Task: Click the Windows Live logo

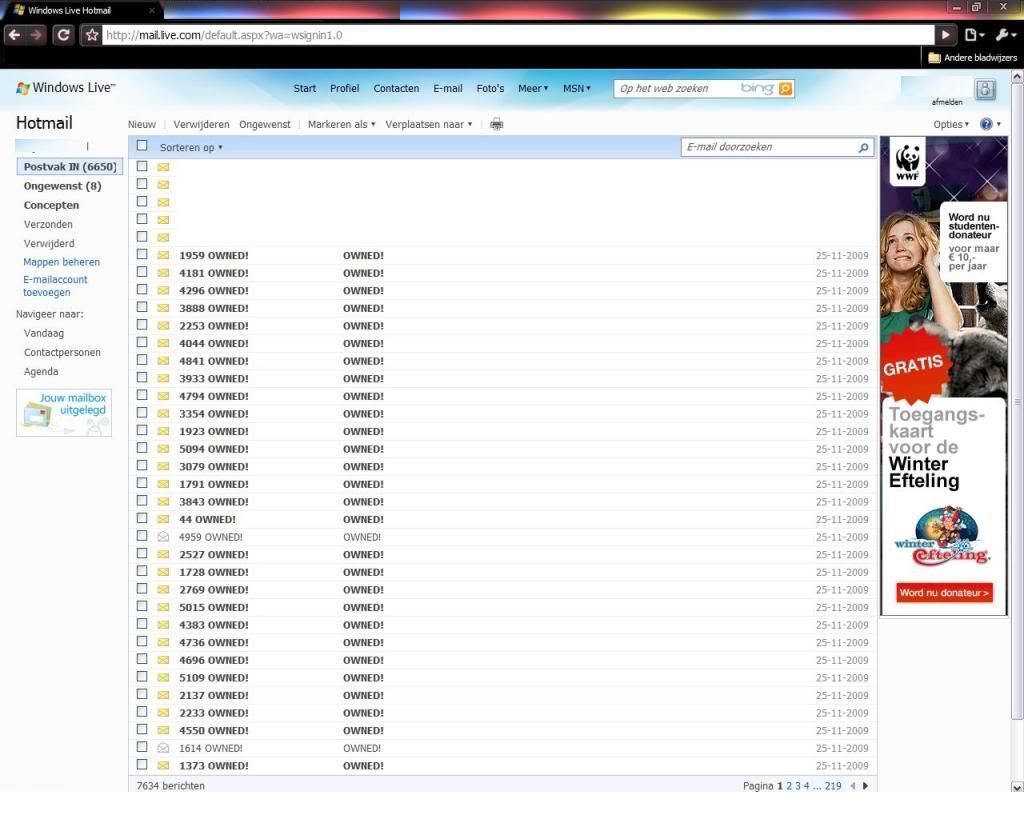Action: [x=65, y=88]
